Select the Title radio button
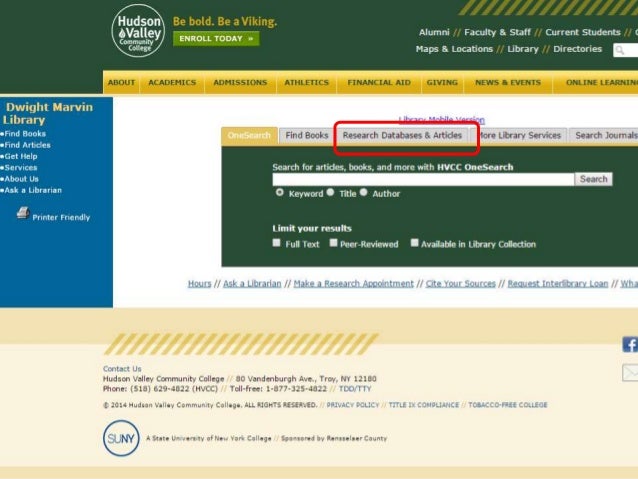Image resolution: width=638 pixels, height=479 pixels. pyautogui.click(x=330, y=192)
